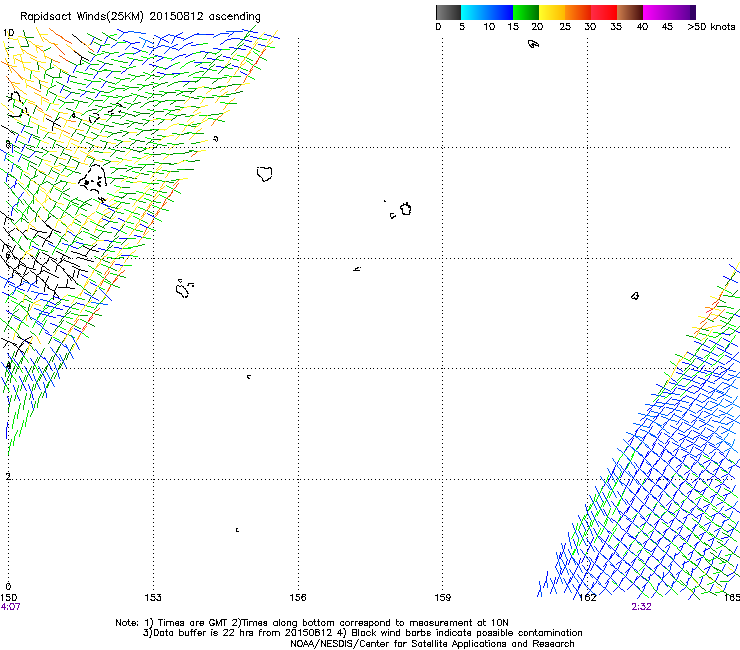Screen dimensions: 740x650
Task: Click the longitude axis label '159'
Action: point(443,598)
